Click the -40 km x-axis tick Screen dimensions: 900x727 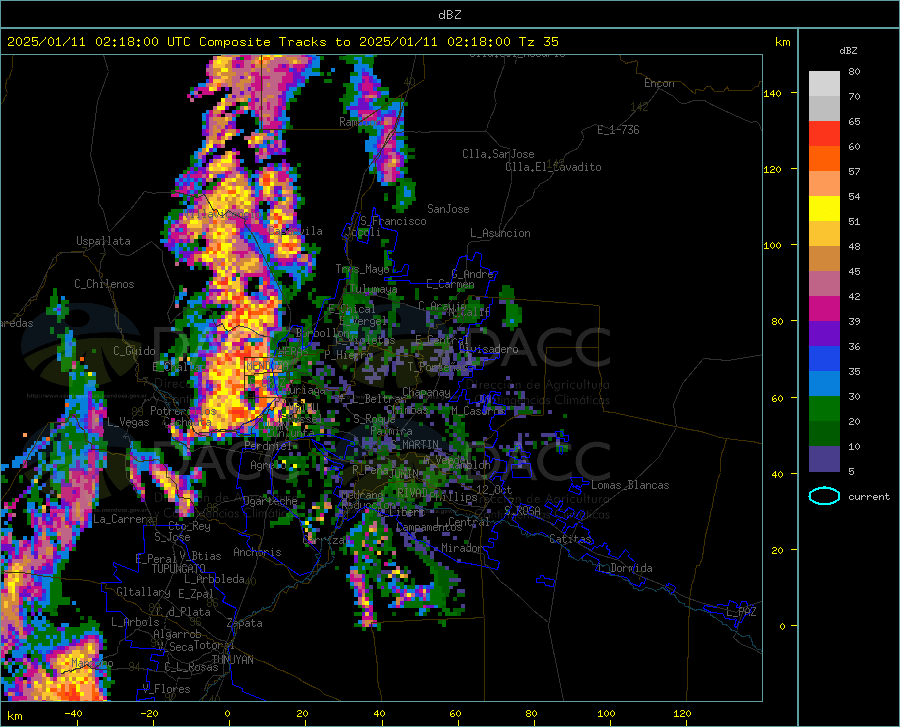(x=73, y=713)
